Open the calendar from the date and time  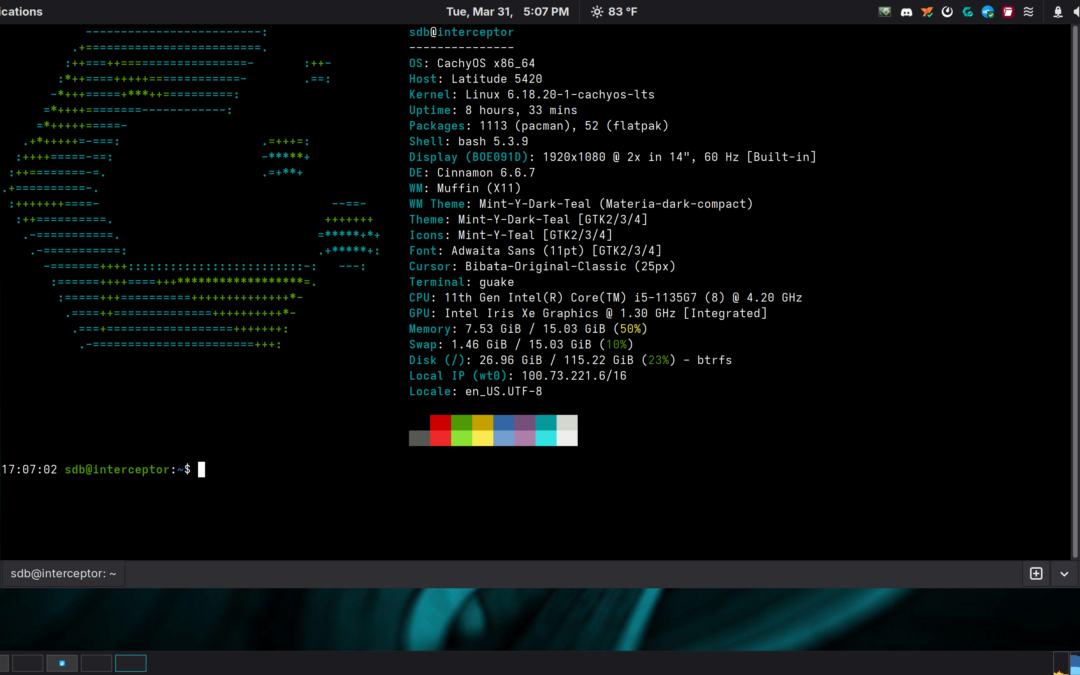507,12
